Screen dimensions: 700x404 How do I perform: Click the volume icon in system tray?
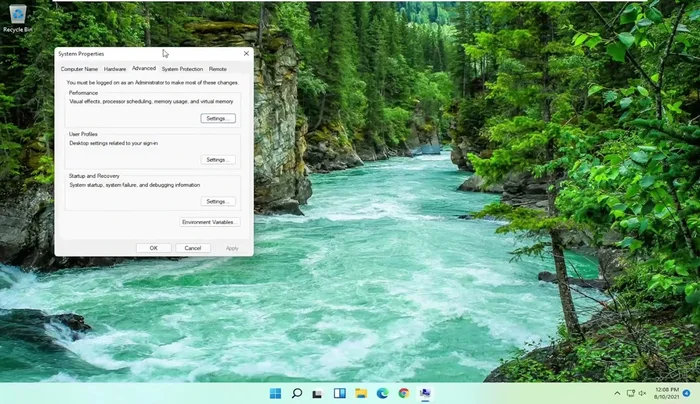[x=642, y=393]
